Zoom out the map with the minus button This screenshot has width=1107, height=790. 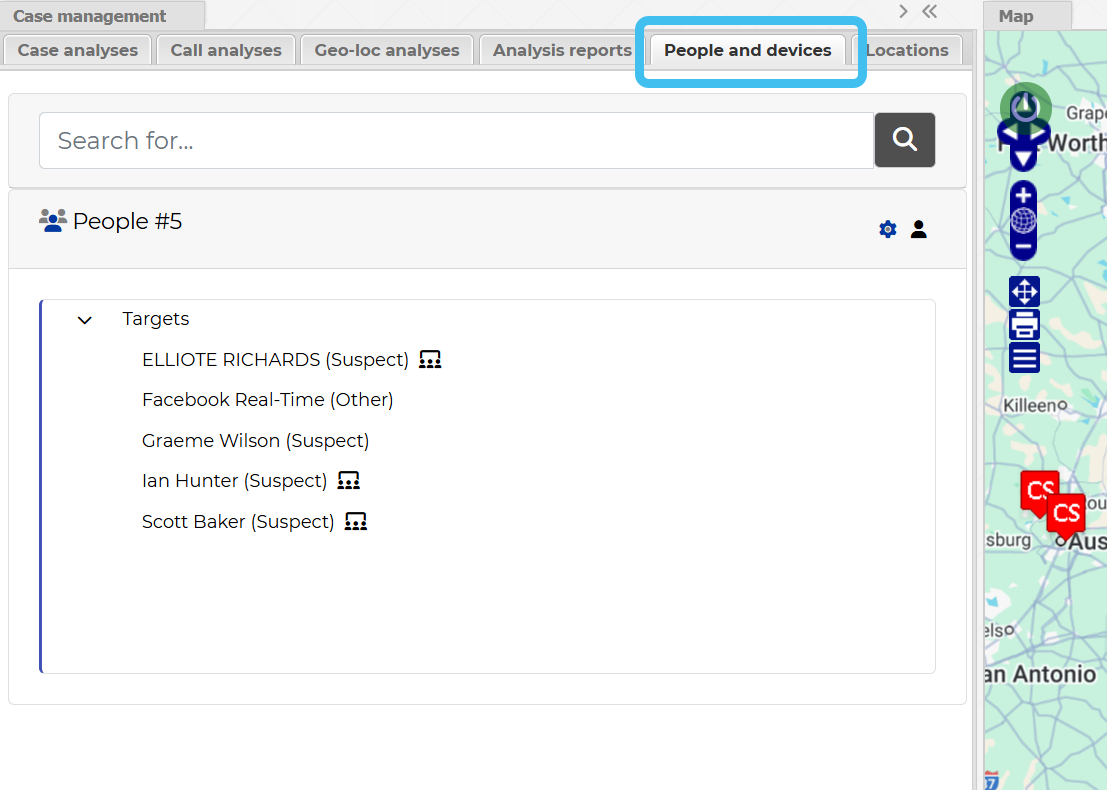click(1023, 246)
